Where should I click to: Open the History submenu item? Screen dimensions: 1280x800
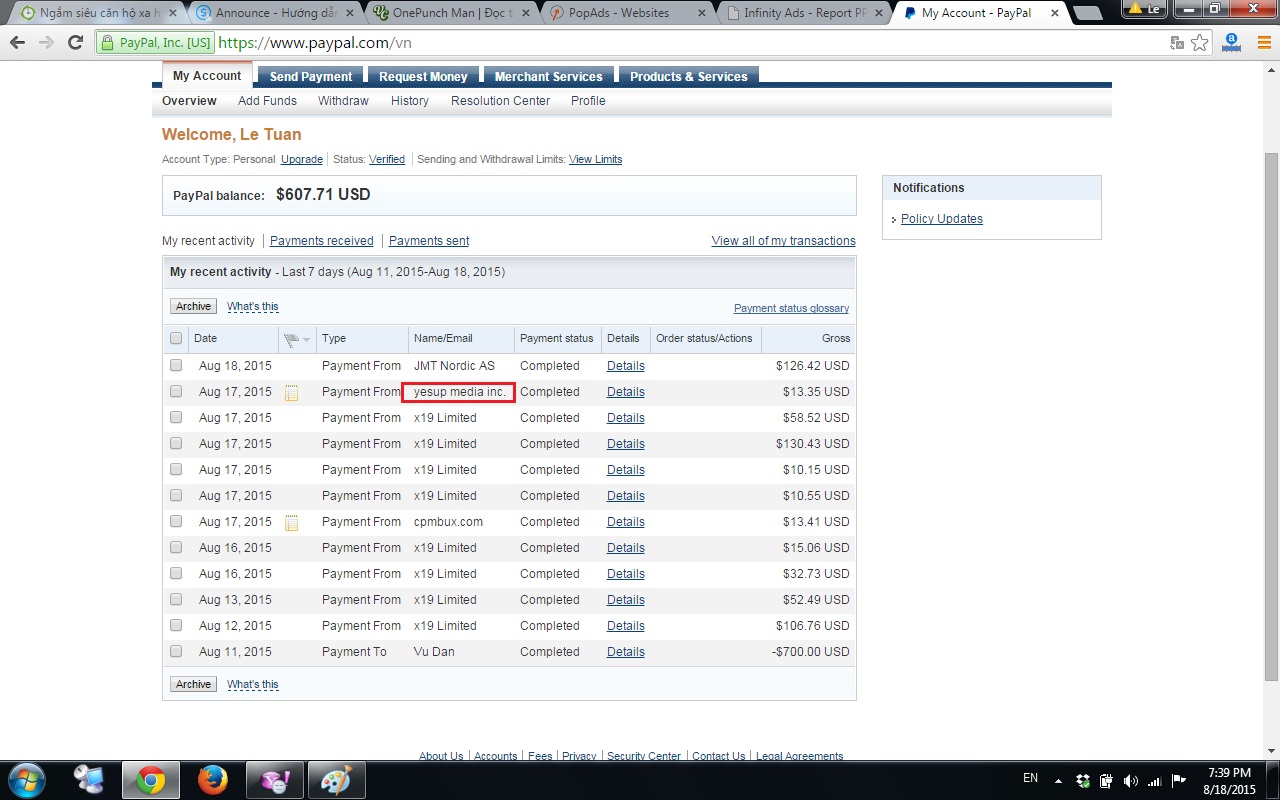pos(410,101)
